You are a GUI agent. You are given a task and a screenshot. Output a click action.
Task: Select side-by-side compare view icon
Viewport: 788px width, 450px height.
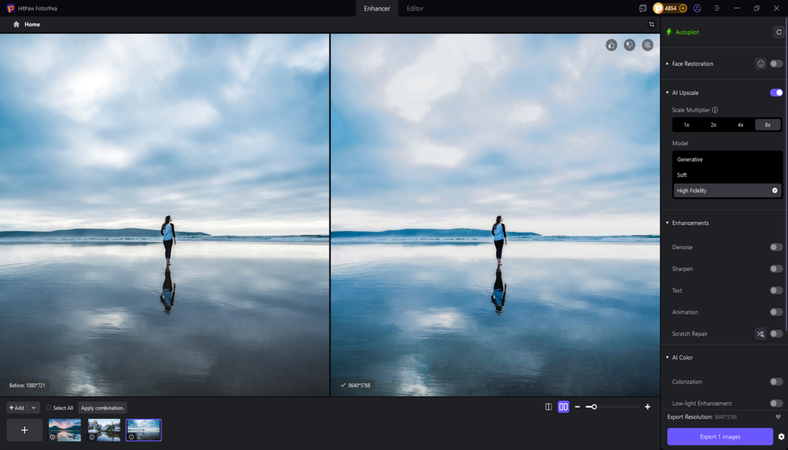click(x=563, y=407)
